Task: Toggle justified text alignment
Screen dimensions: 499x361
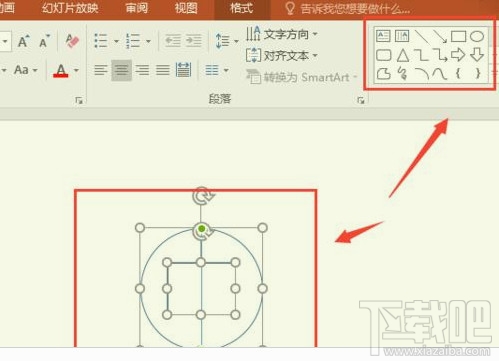Action: tap(163, 70)
